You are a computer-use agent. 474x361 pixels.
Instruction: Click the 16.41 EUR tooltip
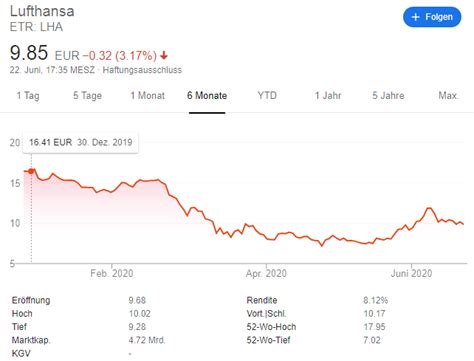80,143
